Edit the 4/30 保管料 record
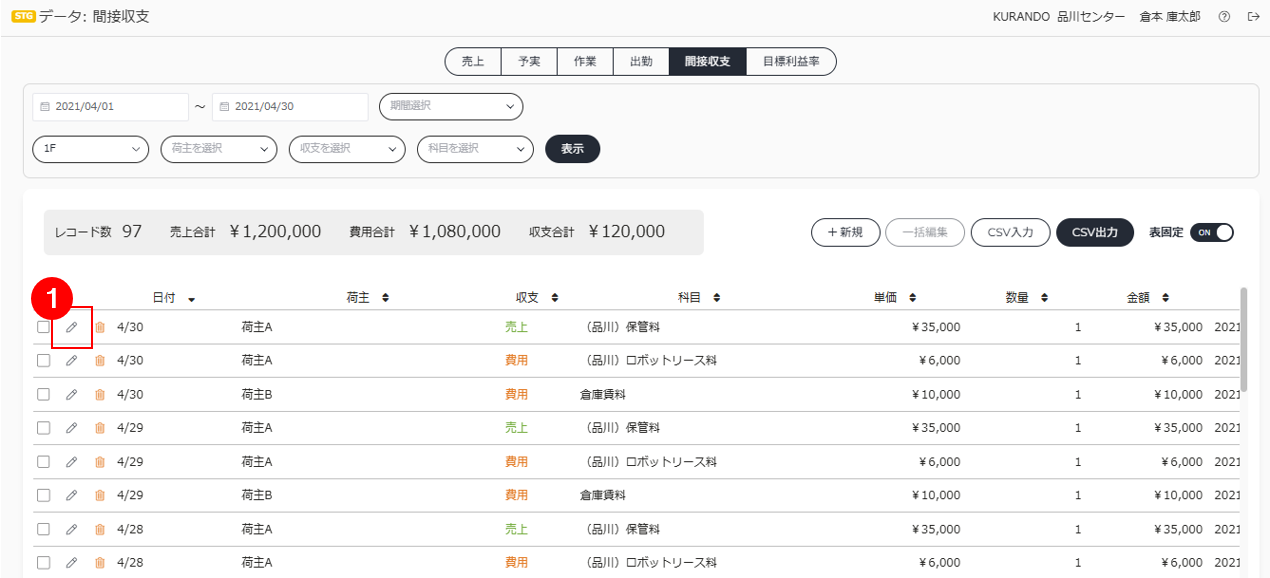The width and height of the screenshot is (1270, 578). point(71,327)
